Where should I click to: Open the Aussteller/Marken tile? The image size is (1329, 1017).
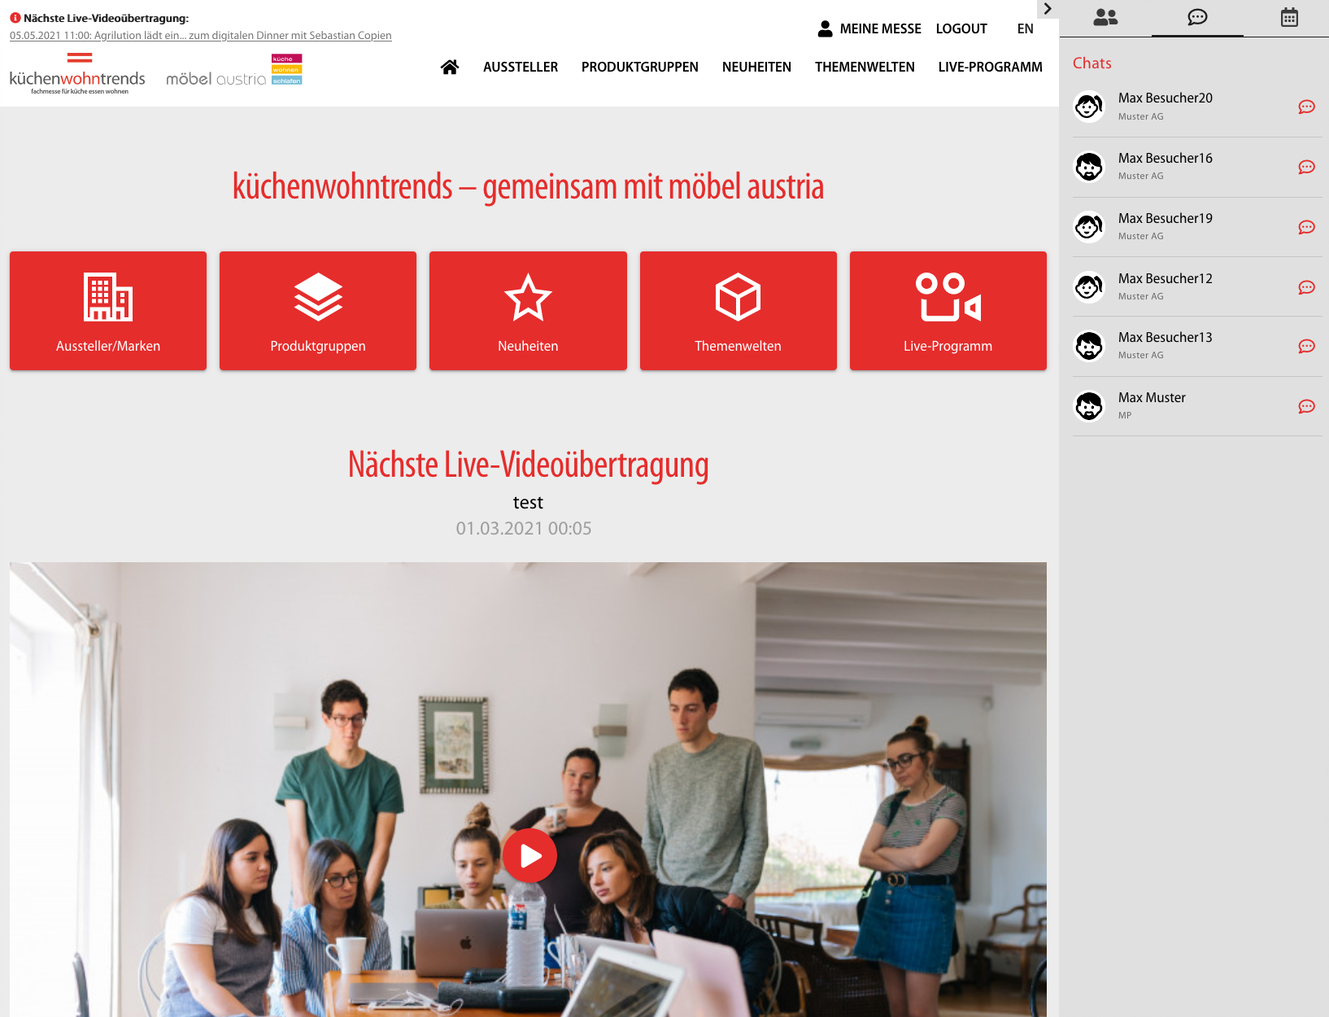click(108, 311)
